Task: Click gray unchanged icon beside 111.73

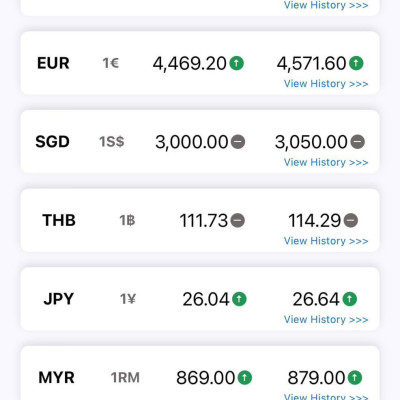Action: tap(238, 220)
